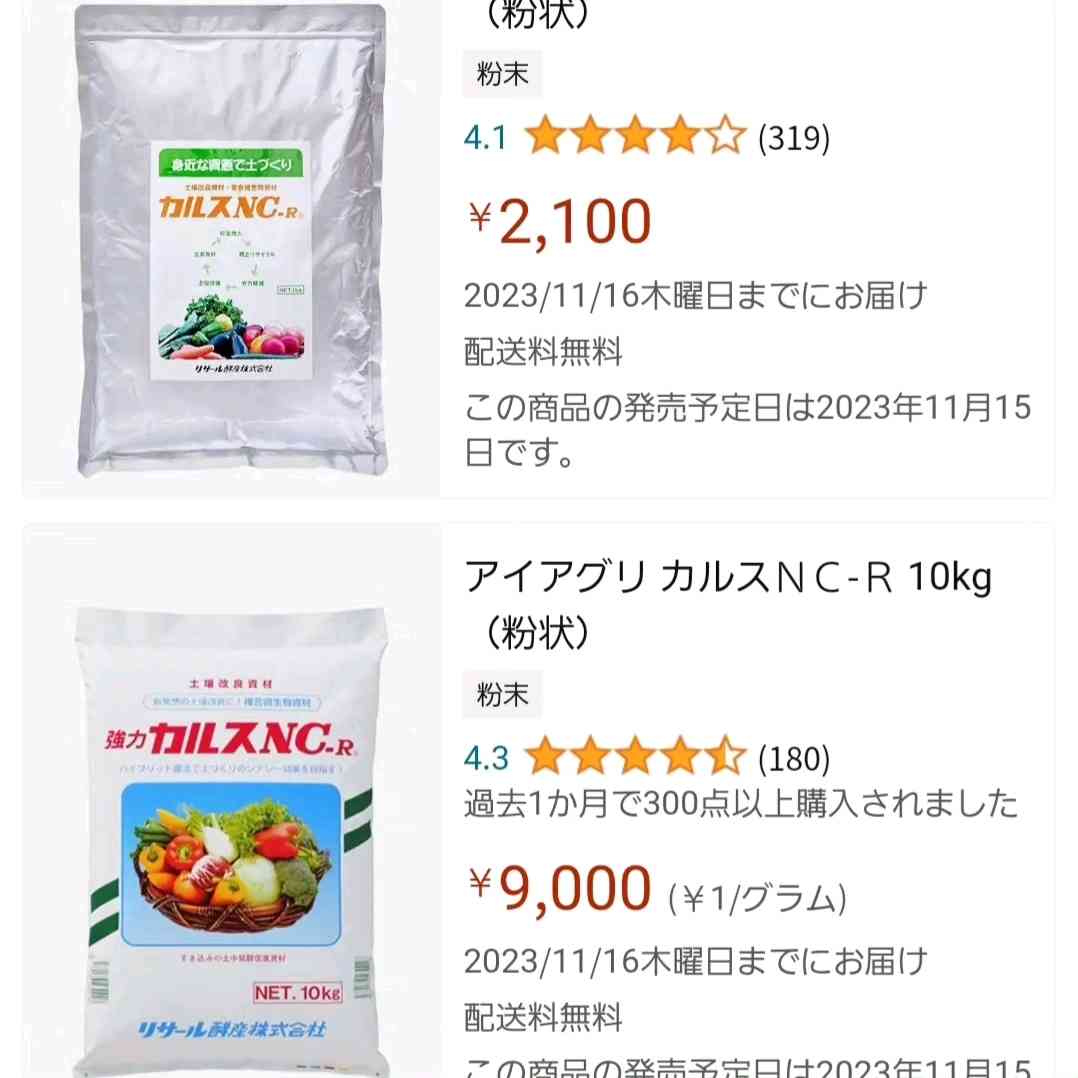Click the 4.1 star rating icons

click(635, 135)
